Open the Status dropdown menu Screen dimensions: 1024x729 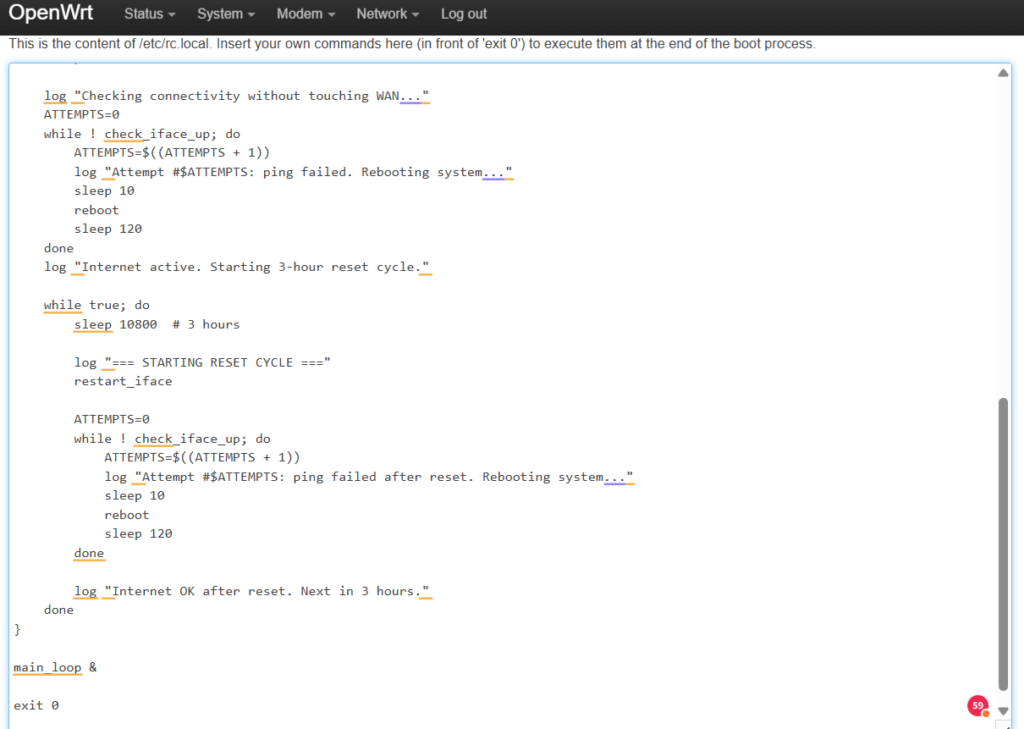pos(149,14)
